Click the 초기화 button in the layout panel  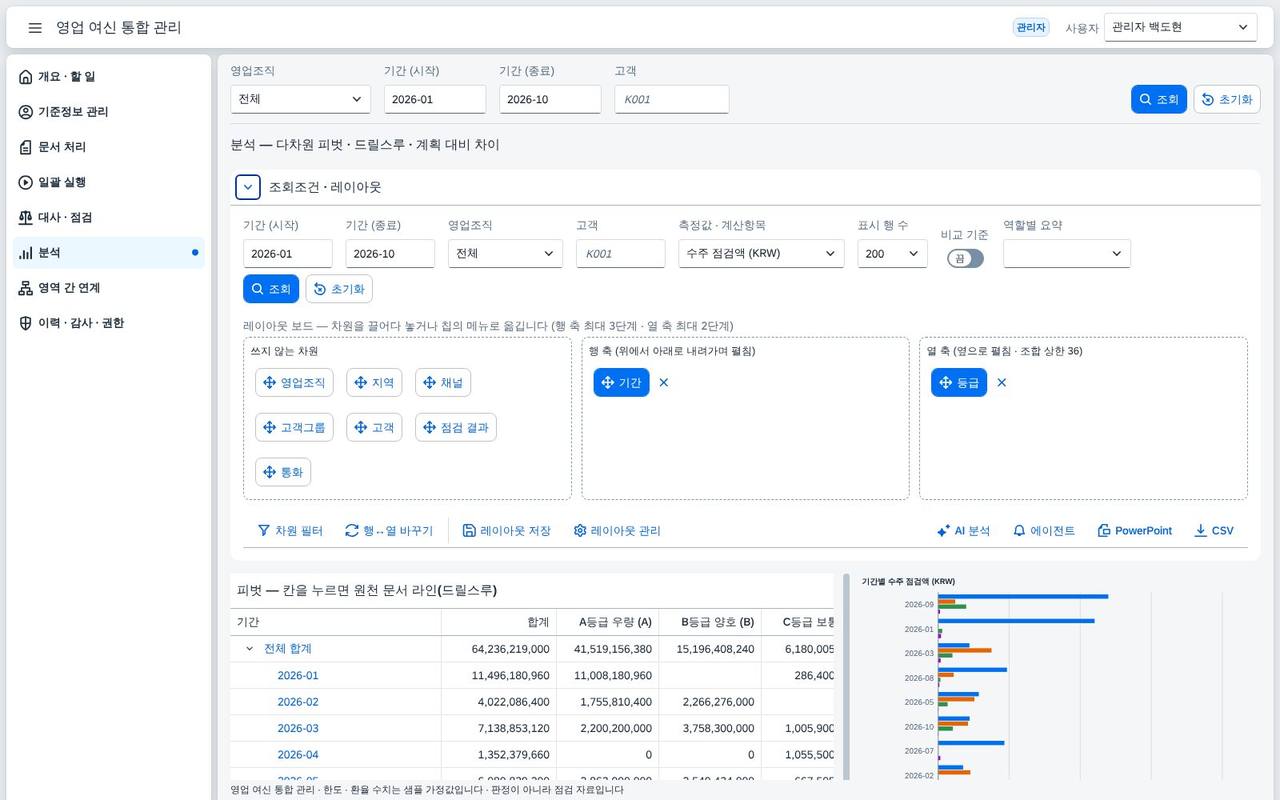point(339,289)
